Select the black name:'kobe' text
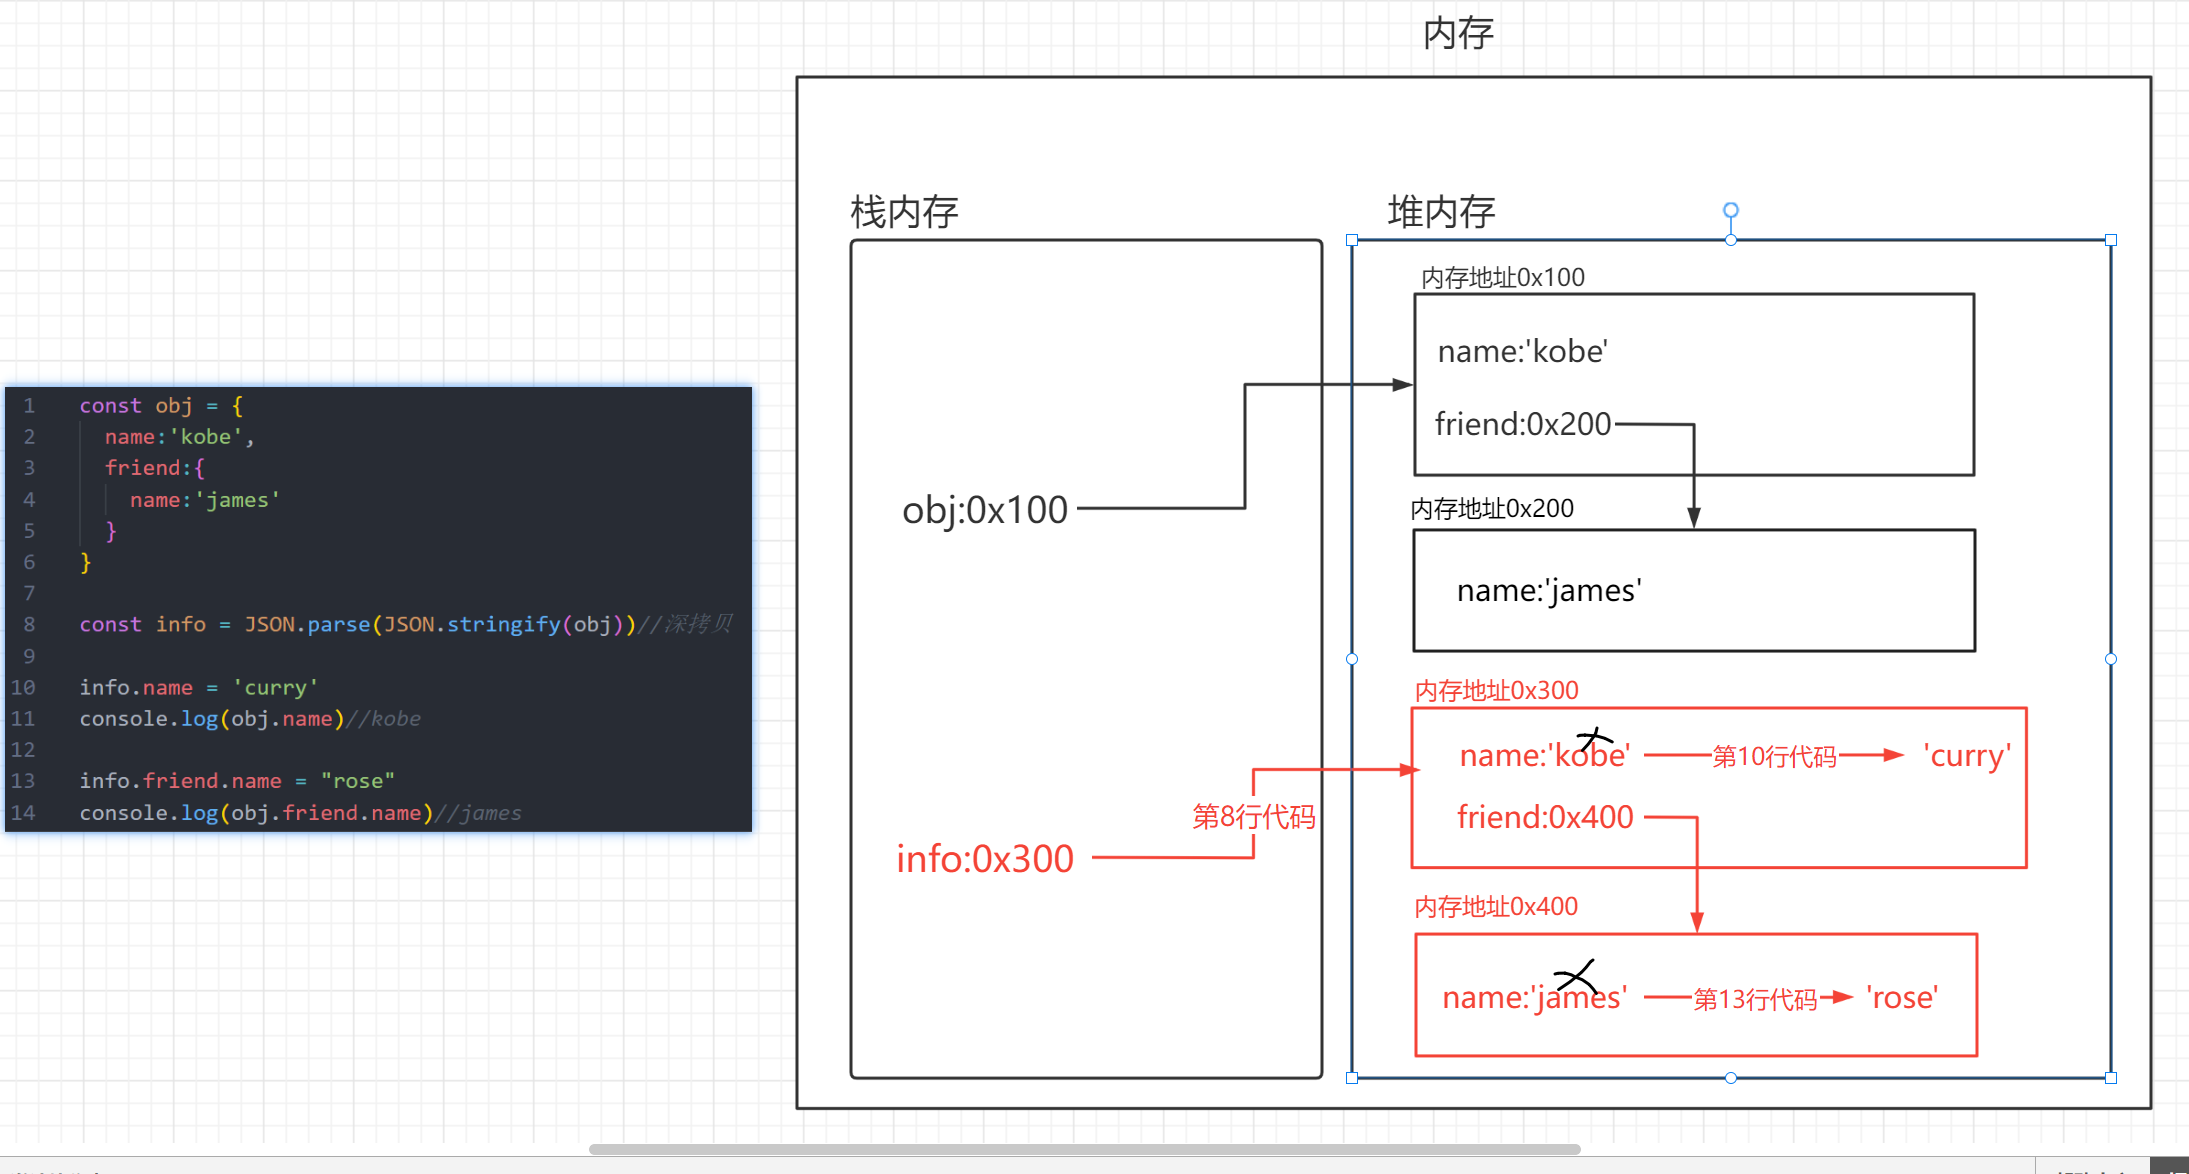The width and height of the screenshot is (2189, 1174). (x=1522, y=351)
